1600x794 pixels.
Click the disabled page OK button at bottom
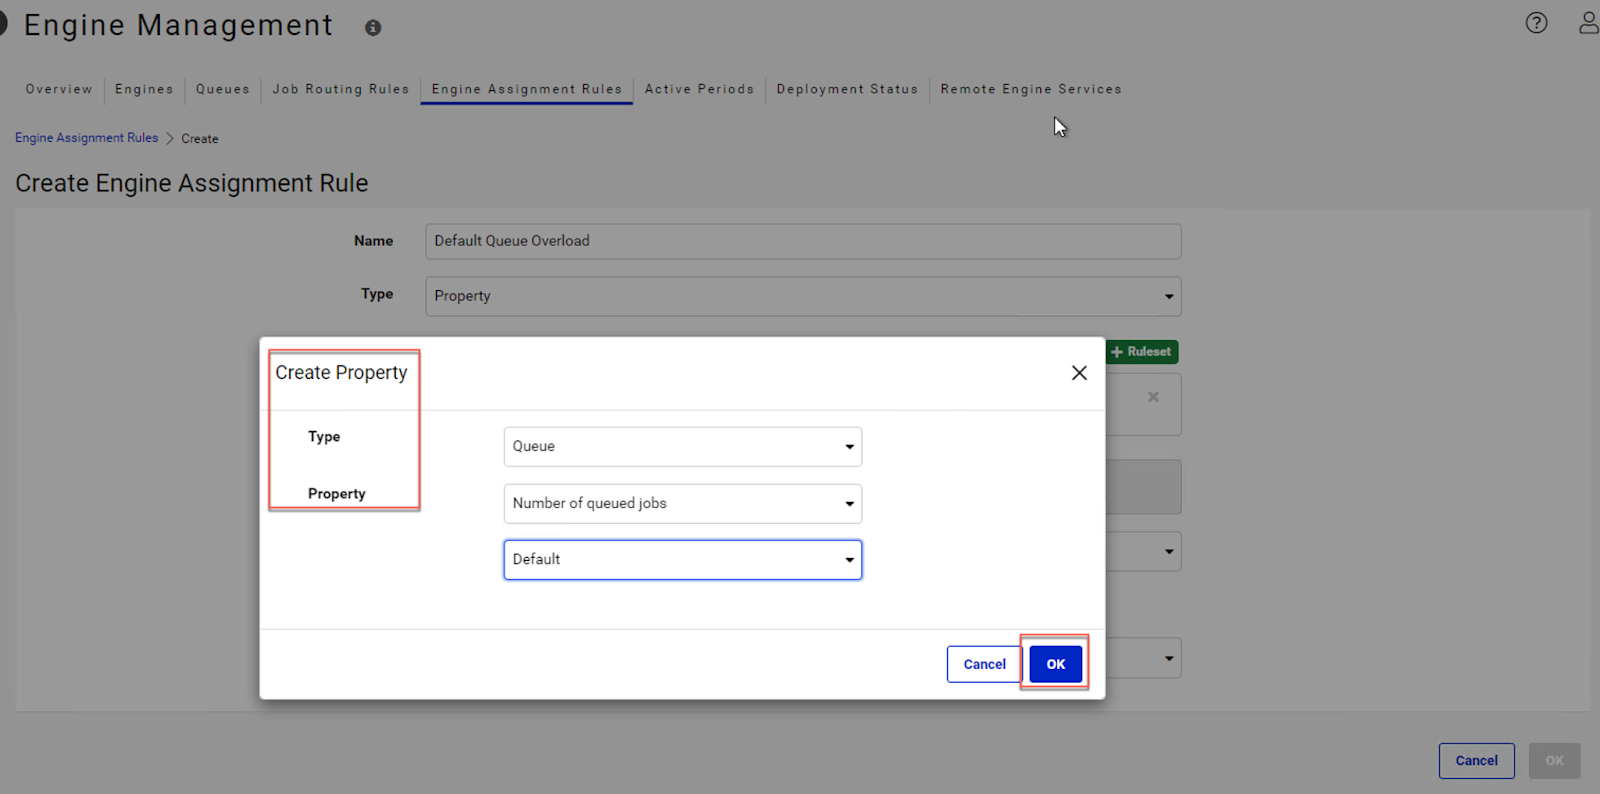tap(1554, 761)
